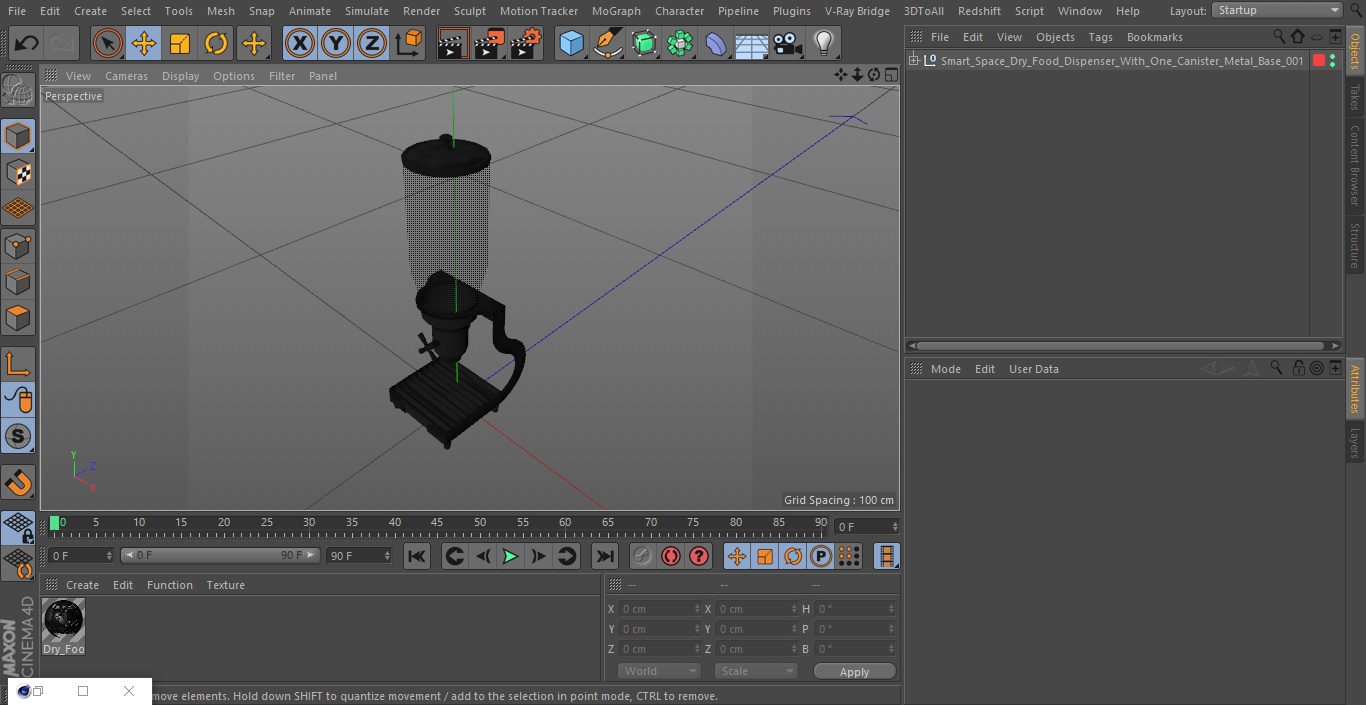Add a Cube primitive object
Image resolution: width=1366 pixels, height=705 pixels.
point(571,43)
